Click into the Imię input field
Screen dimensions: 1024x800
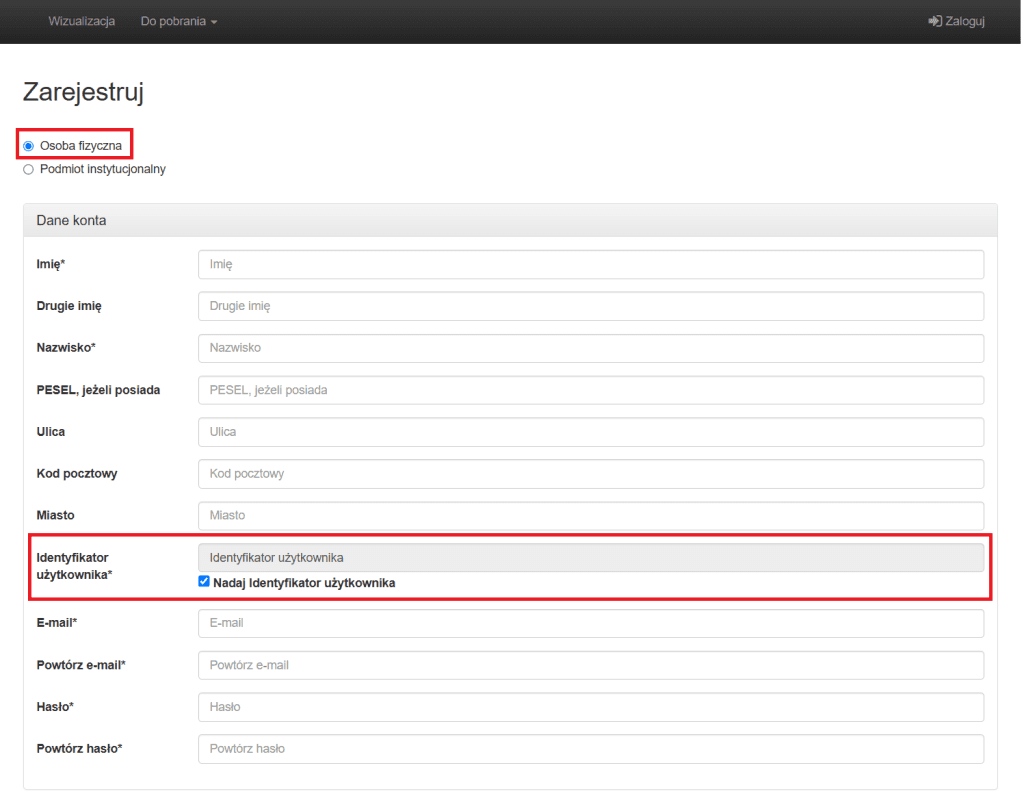coord(590,264)
